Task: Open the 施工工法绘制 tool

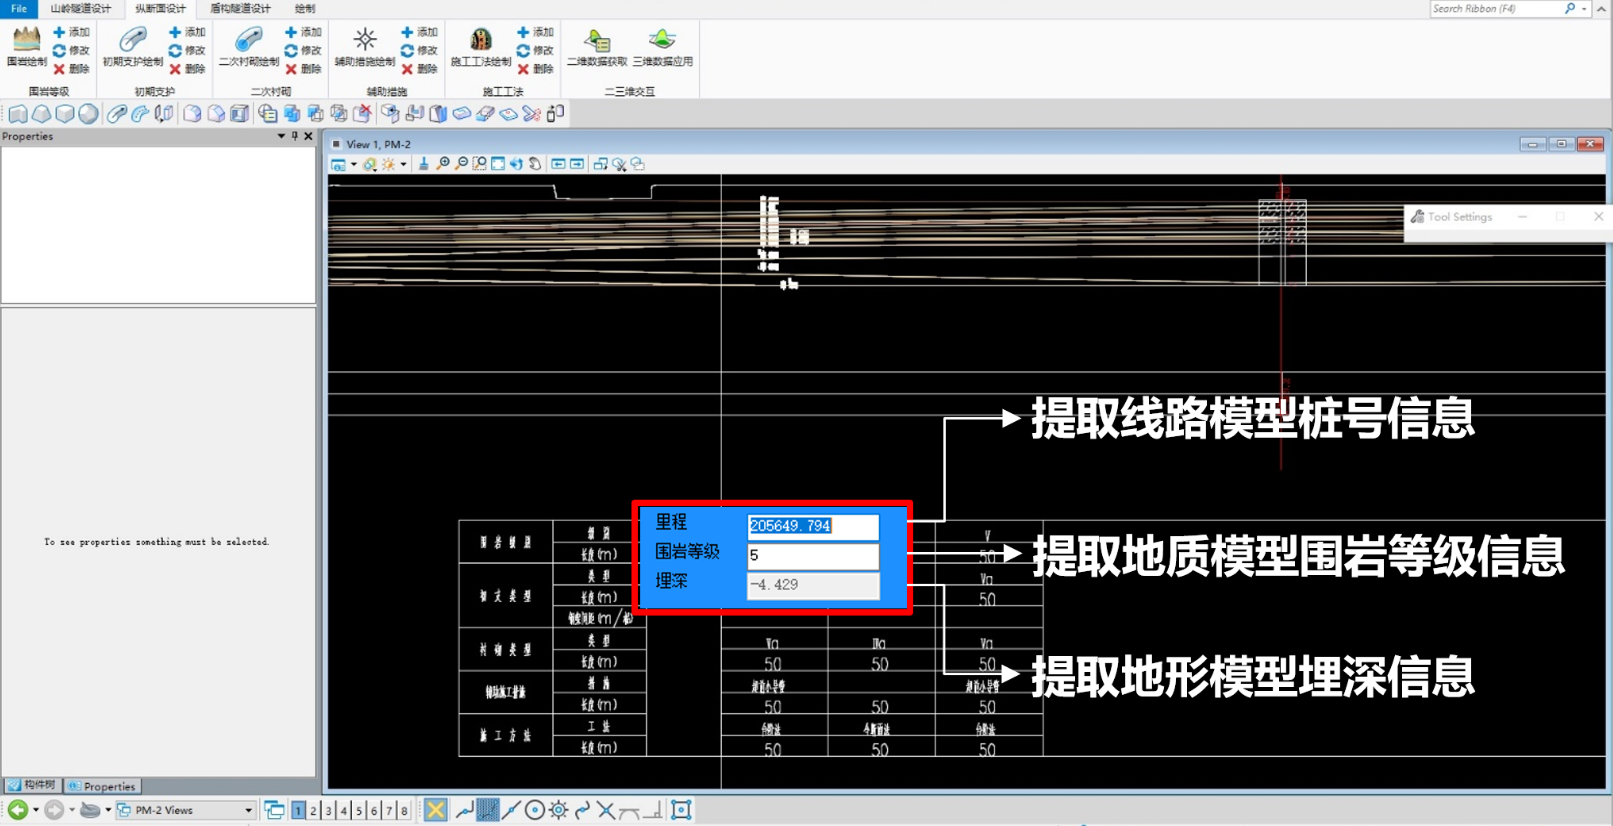Action: [480, 46]
